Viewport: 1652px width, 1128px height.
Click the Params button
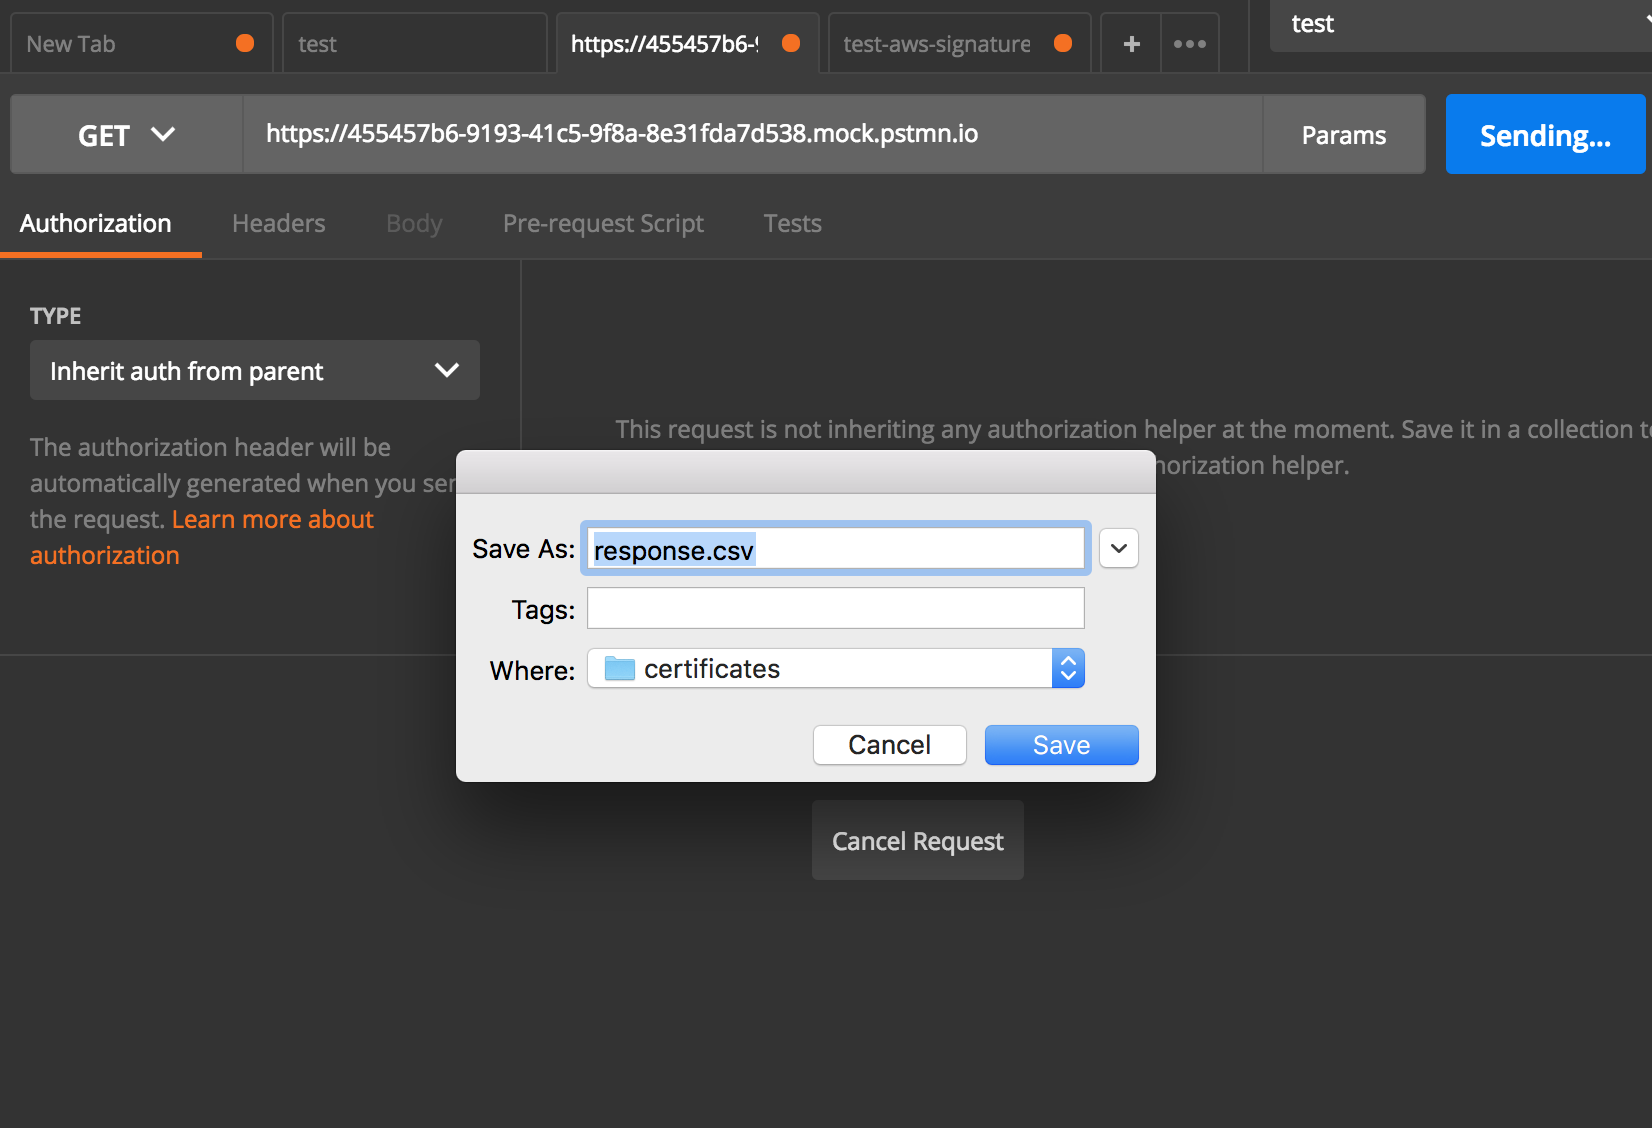(x=1343, y=134)
